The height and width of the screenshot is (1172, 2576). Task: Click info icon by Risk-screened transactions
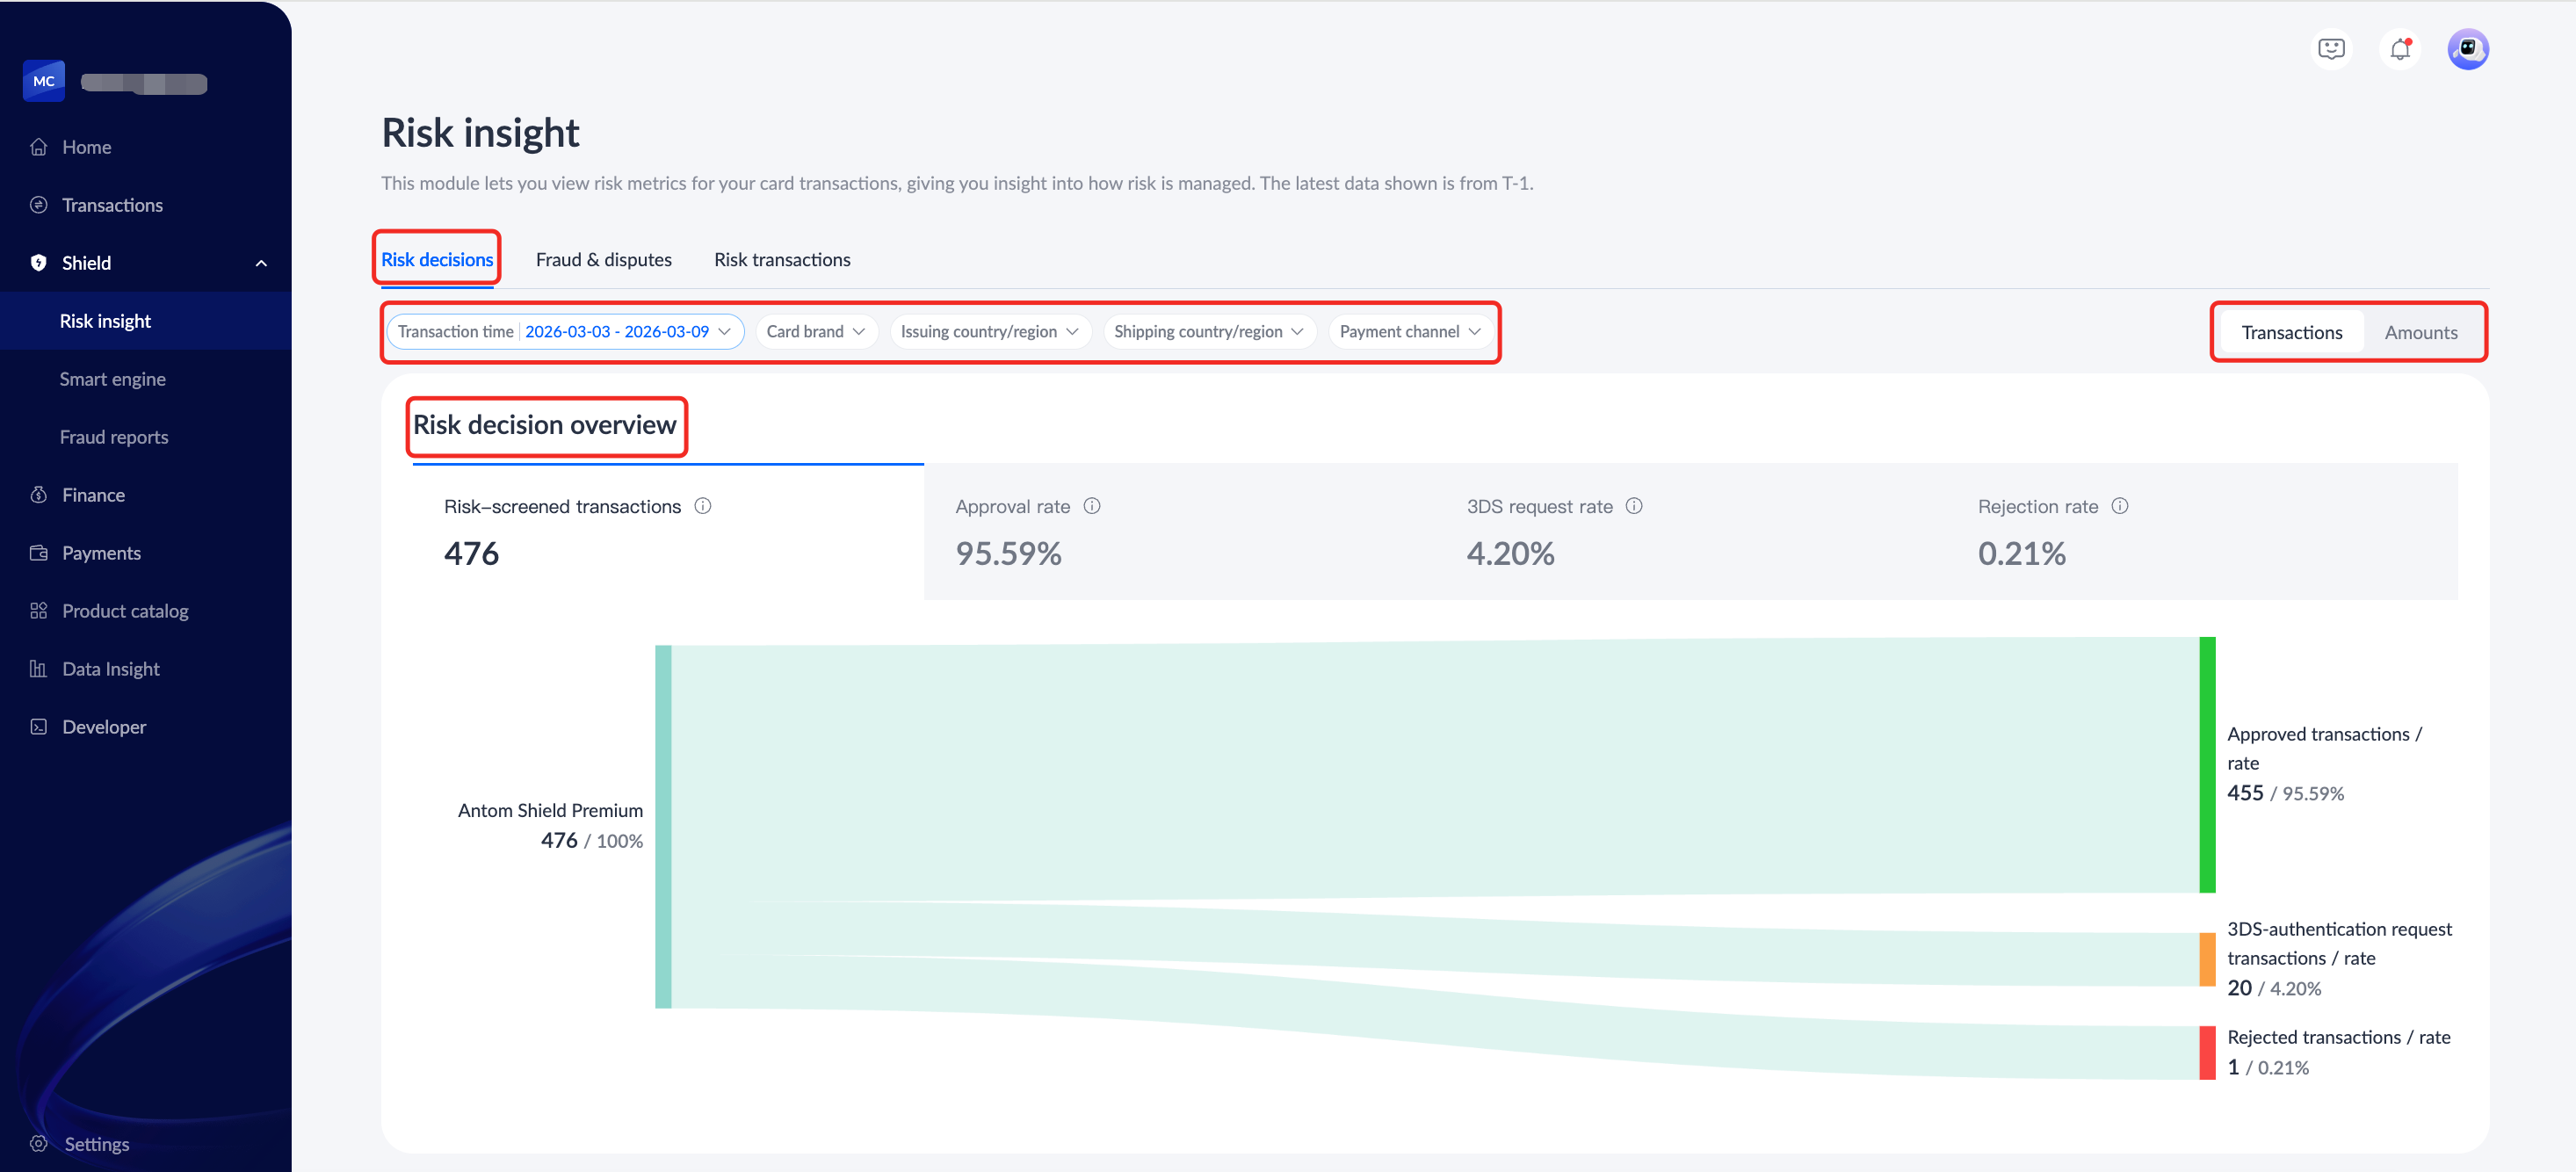703,506
